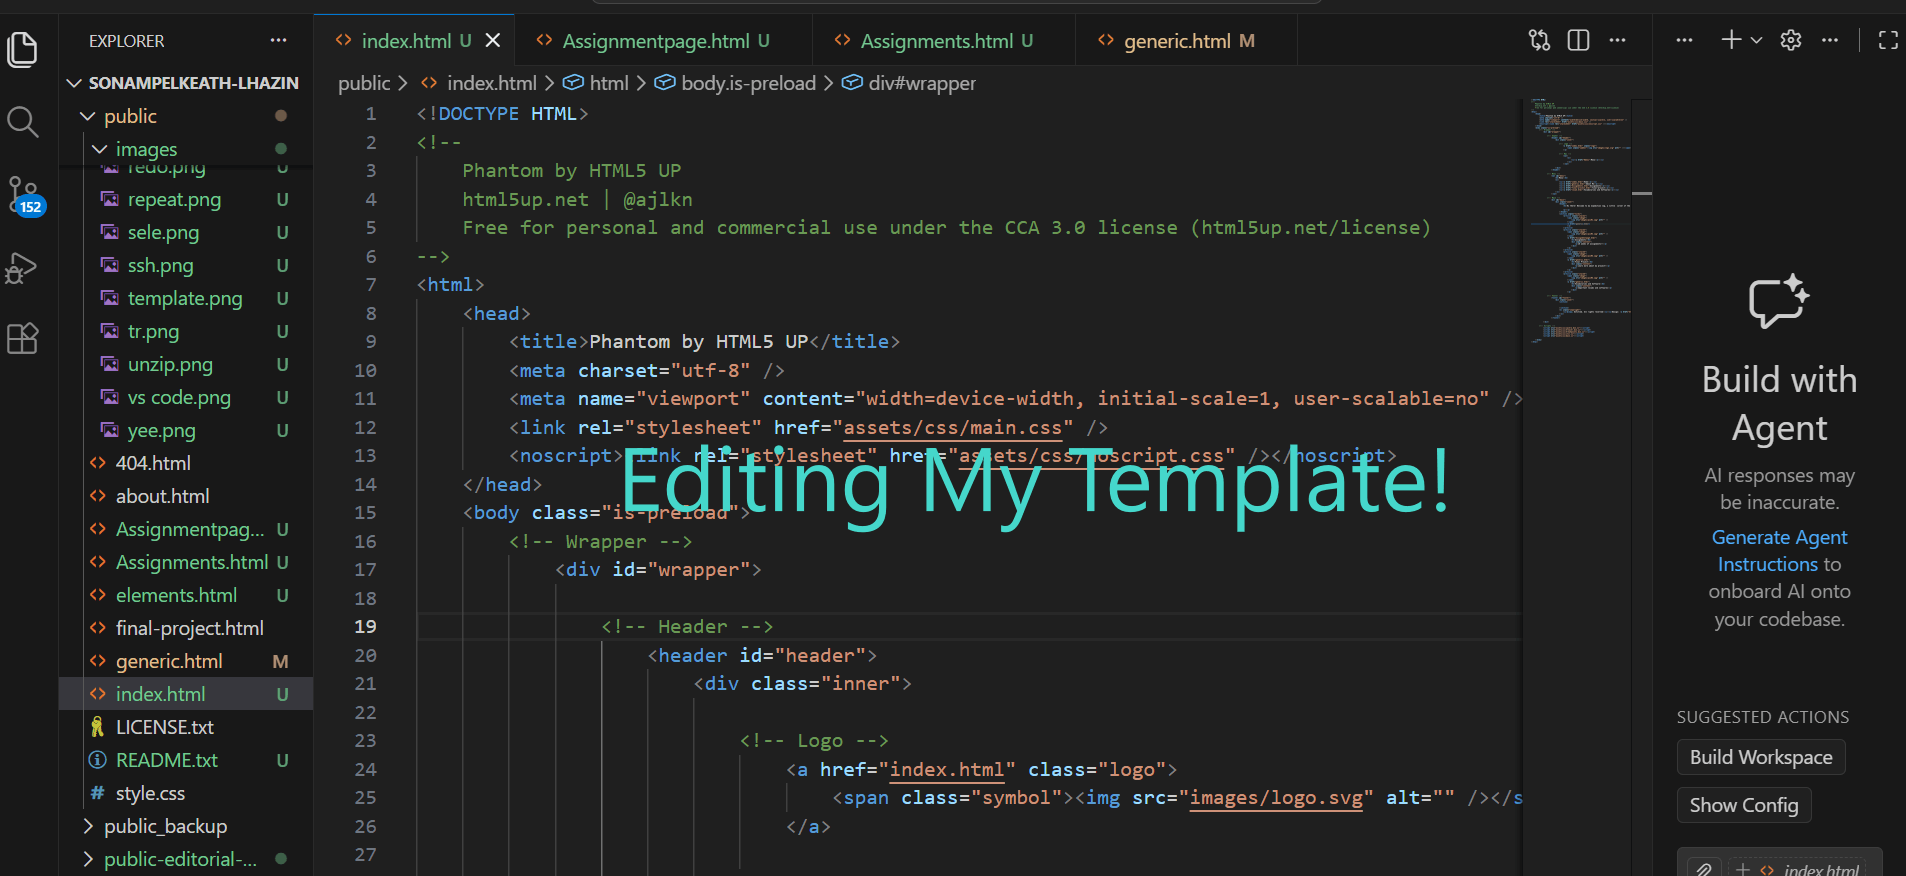1906x876 pixels.
Task: Click public in the breadcrumb path
Action: (x=364, y=83)
